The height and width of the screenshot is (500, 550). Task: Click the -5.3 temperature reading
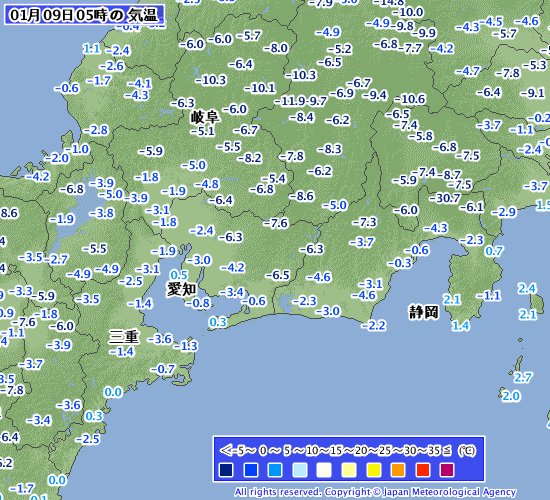pyautogui.click(x=535, y=65)
